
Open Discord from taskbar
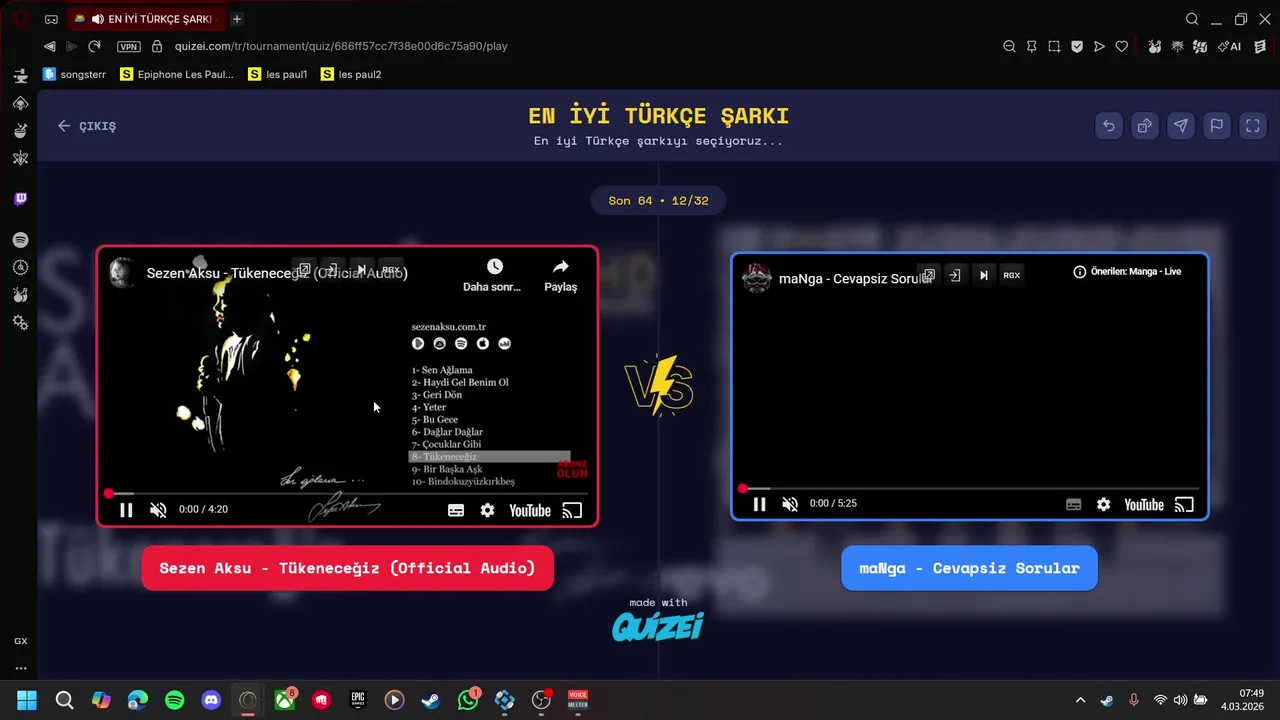pyautogui.click(x=211, y=700)
